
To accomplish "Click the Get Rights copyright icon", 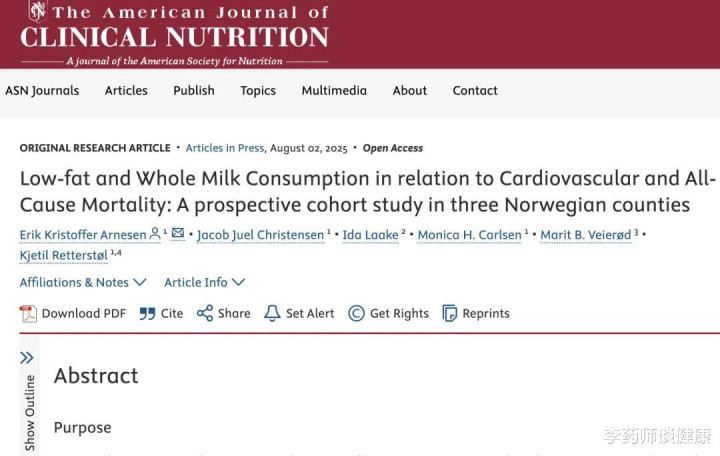I will 356,313.
